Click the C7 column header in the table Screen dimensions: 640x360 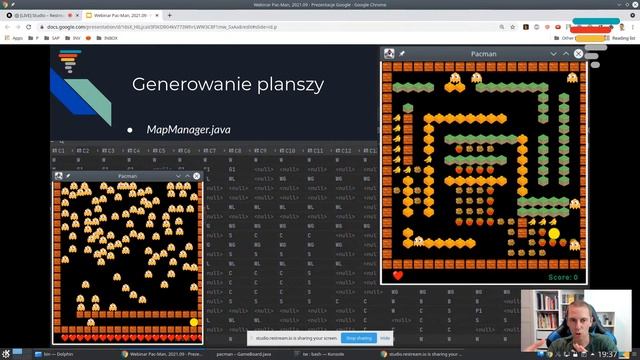coord(209,151)
